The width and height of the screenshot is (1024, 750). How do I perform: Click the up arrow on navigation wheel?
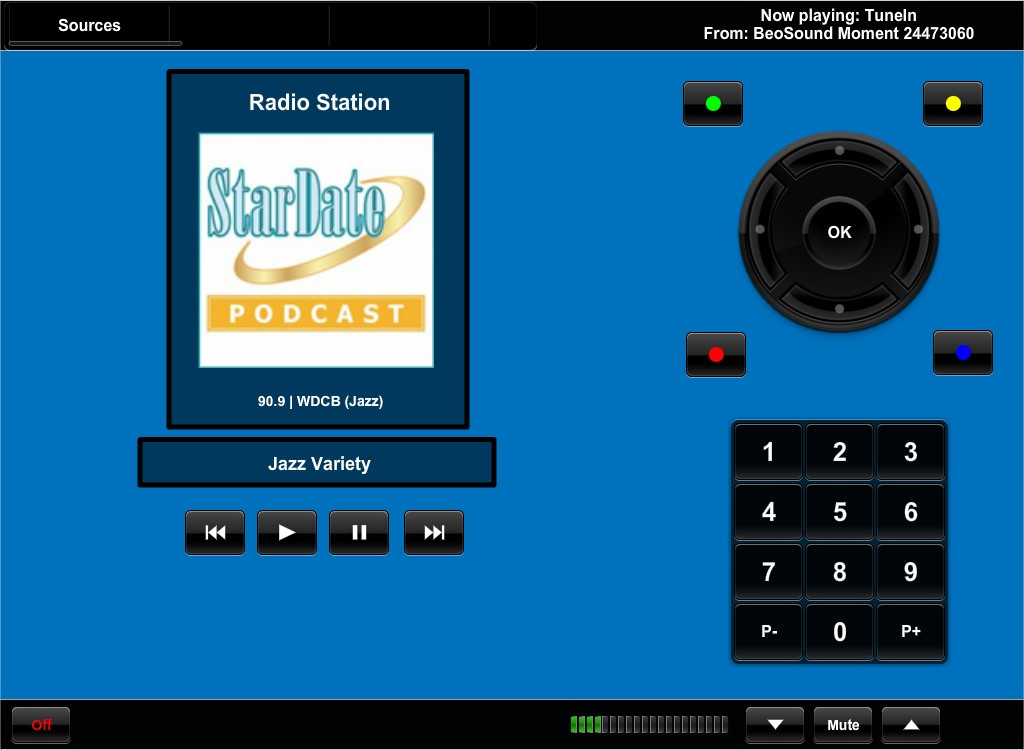(x=839, y=154)
